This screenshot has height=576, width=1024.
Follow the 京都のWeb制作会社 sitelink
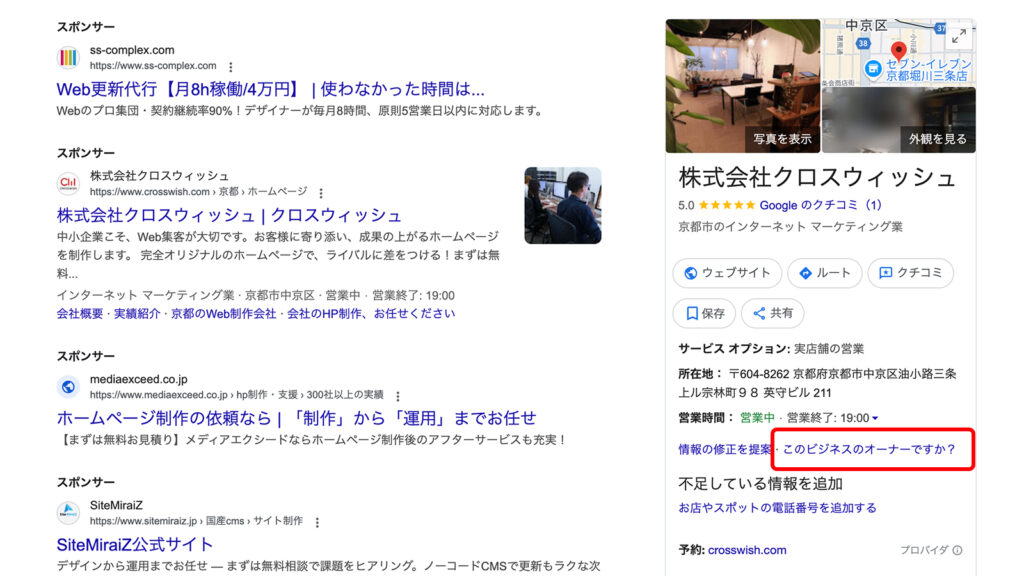223,313
